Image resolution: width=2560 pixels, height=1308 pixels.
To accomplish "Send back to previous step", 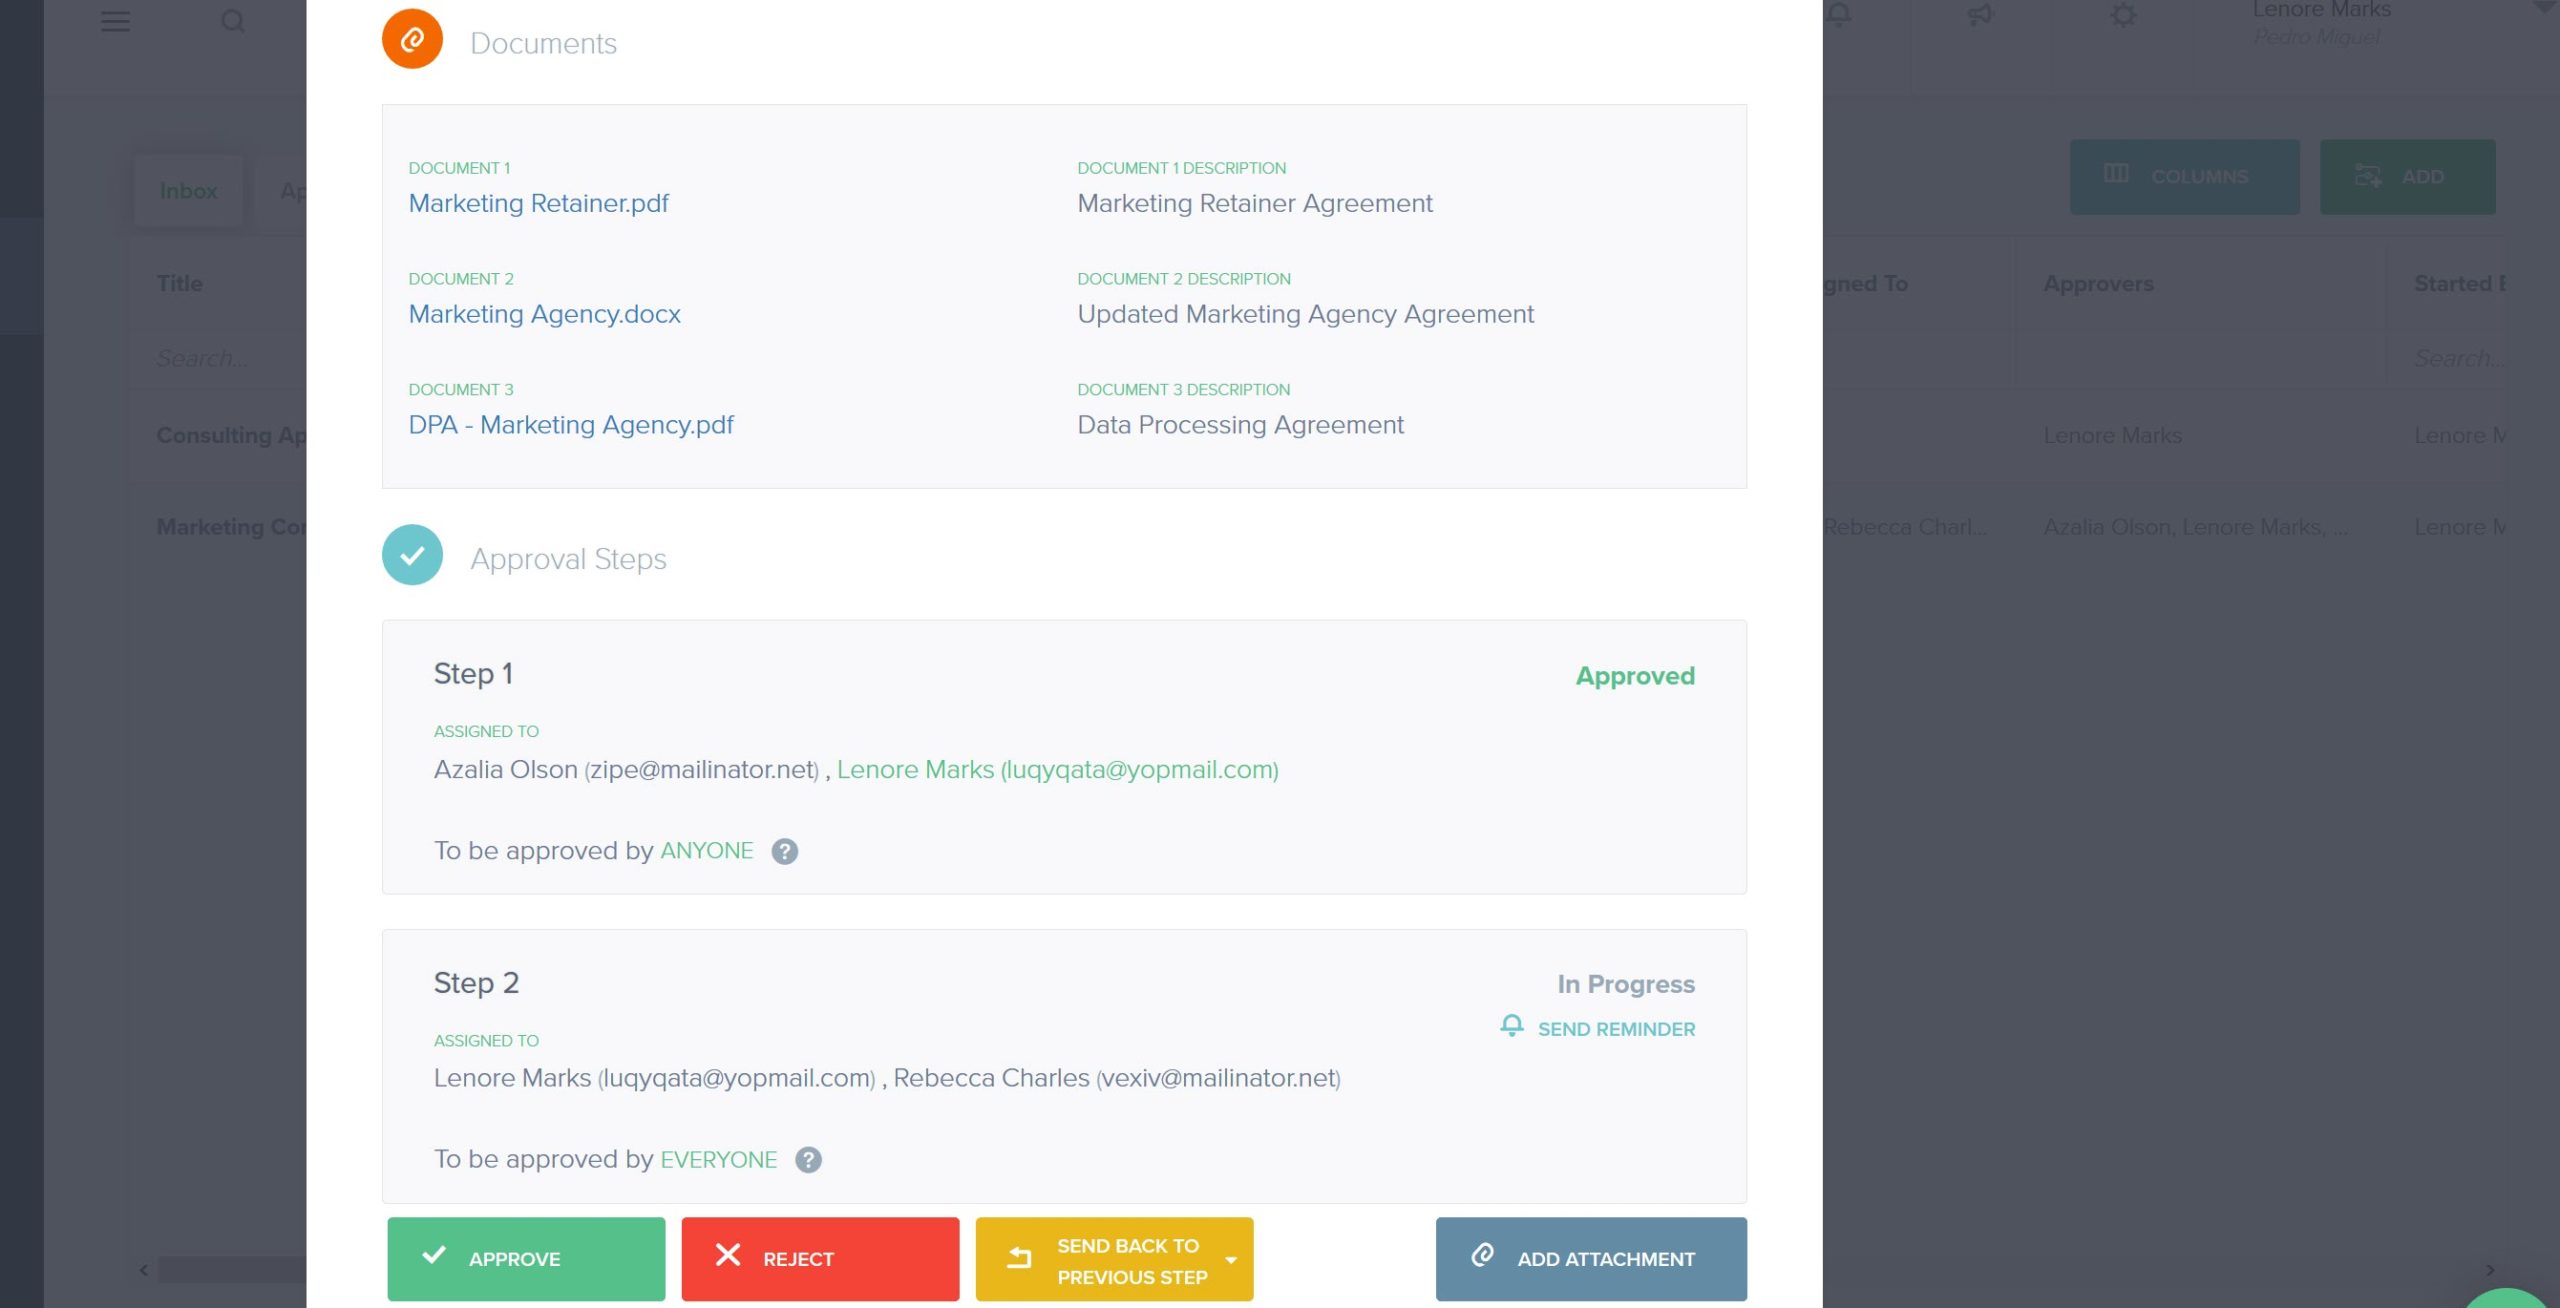I will click(1114, 1259).
